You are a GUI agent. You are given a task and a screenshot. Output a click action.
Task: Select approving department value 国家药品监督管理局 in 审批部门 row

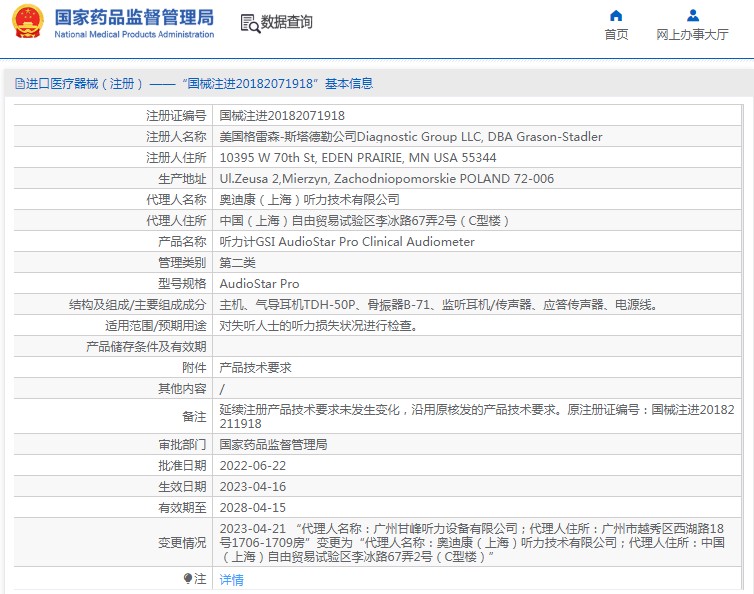pyautogui.click(x=273, y=444)
